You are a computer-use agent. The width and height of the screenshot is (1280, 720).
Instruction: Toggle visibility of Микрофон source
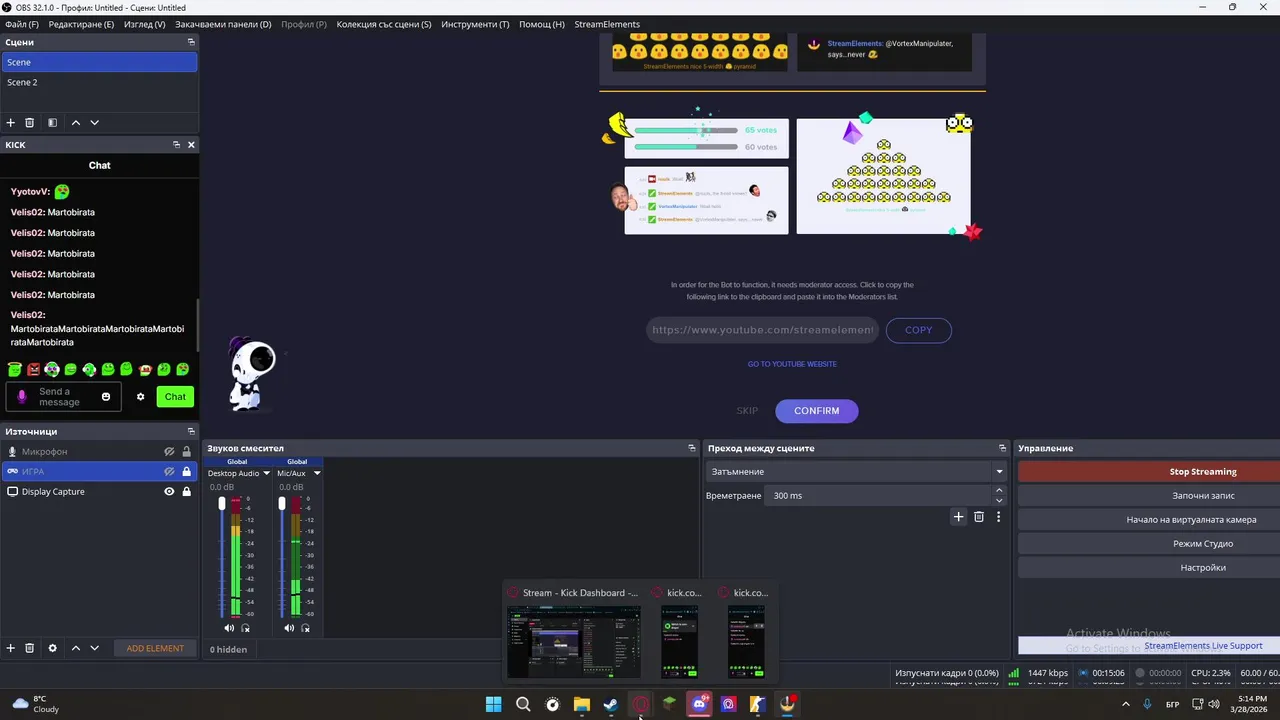(x=169, y=452)
